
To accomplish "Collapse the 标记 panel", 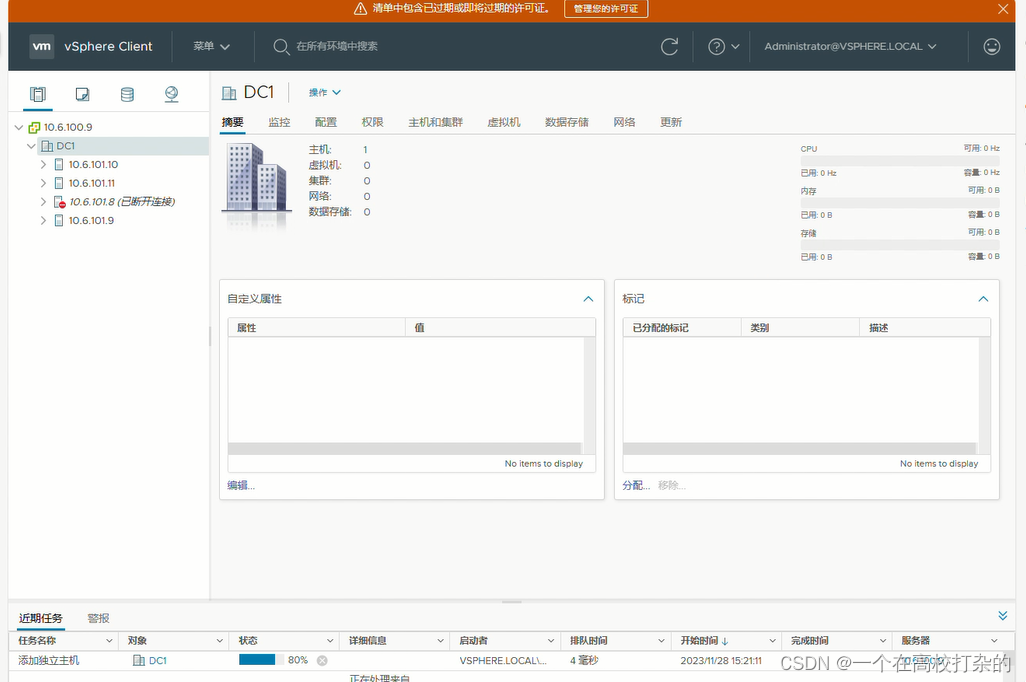I will click(983, 299).
